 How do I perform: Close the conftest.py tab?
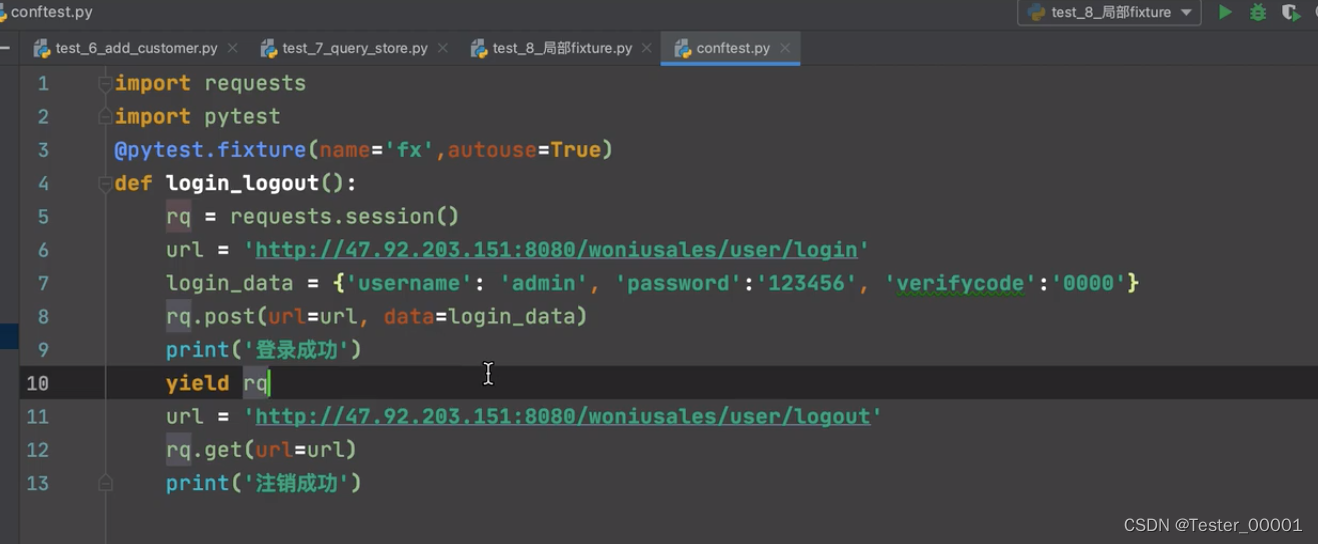785,48
